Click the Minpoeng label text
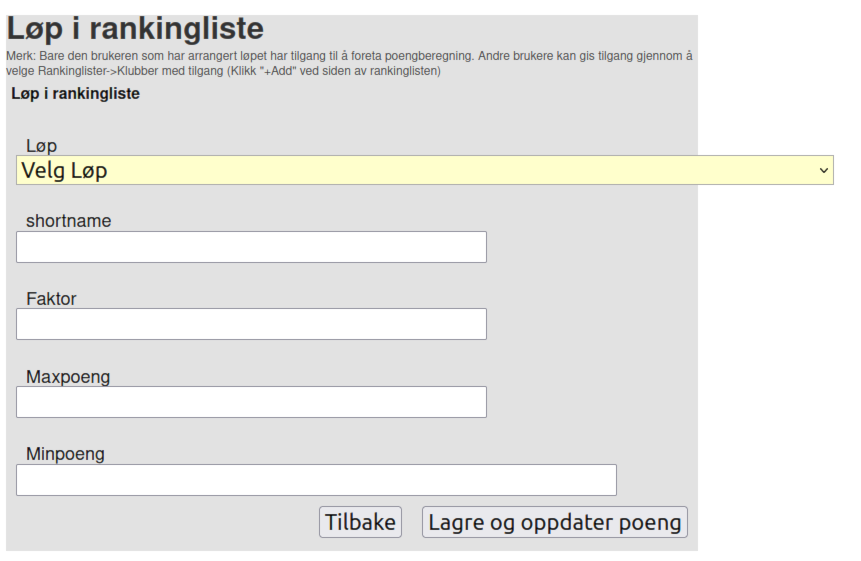The image size is (861, 561). click(x=65, y=454)
